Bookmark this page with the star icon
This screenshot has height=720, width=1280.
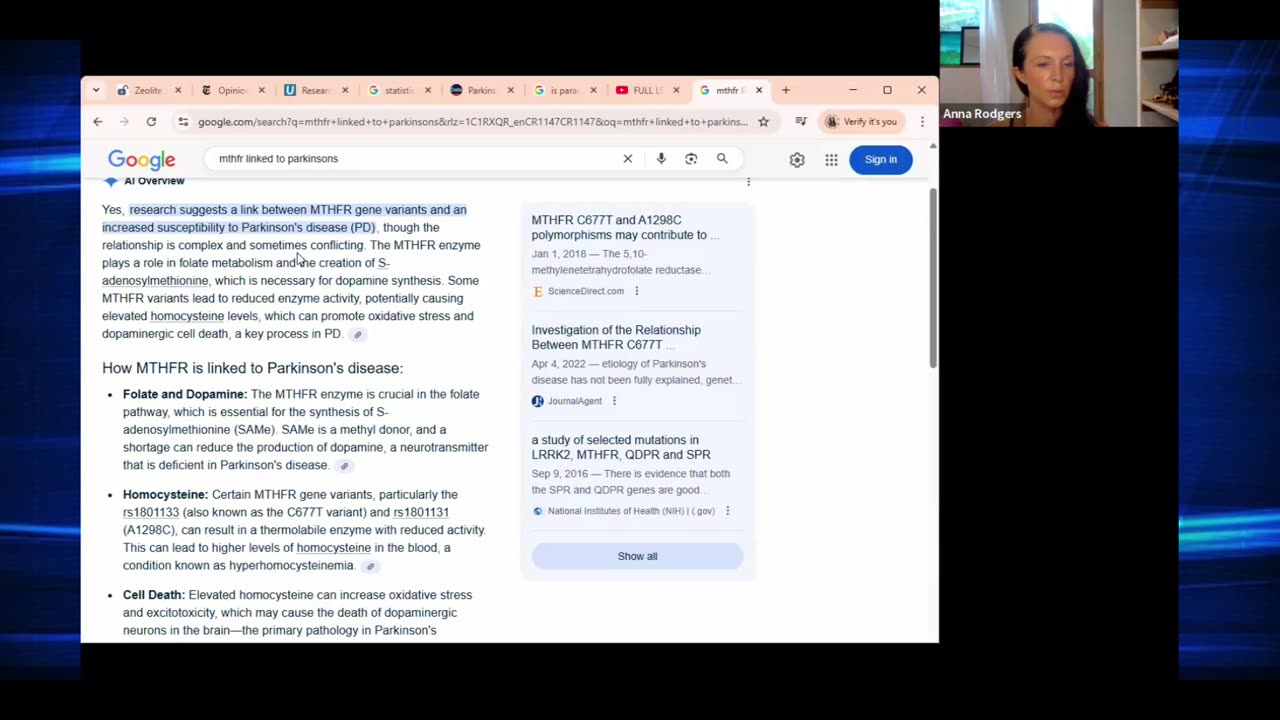[763, 122]
